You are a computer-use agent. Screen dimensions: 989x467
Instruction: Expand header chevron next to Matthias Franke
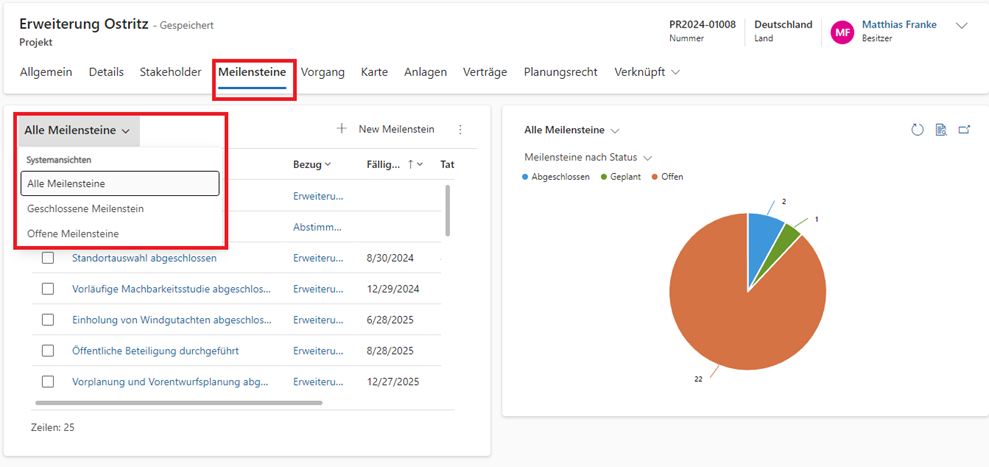[x=962, y=26]
